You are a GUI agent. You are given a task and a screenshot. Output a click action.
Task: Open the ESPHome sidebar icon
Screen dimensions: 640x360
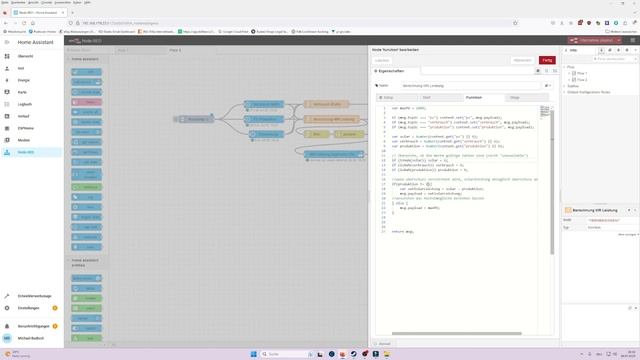[x=7, y=128]
